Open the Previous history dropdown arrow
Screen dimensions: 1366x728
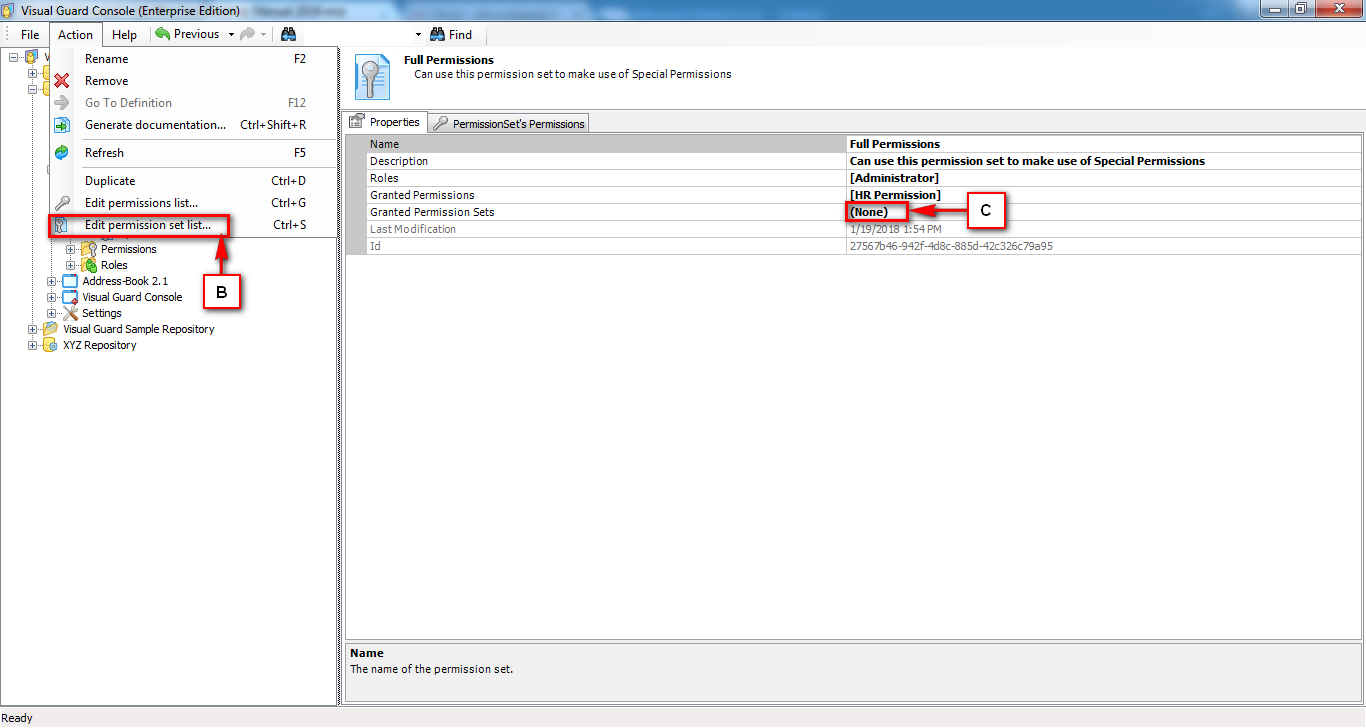(231, 34)
